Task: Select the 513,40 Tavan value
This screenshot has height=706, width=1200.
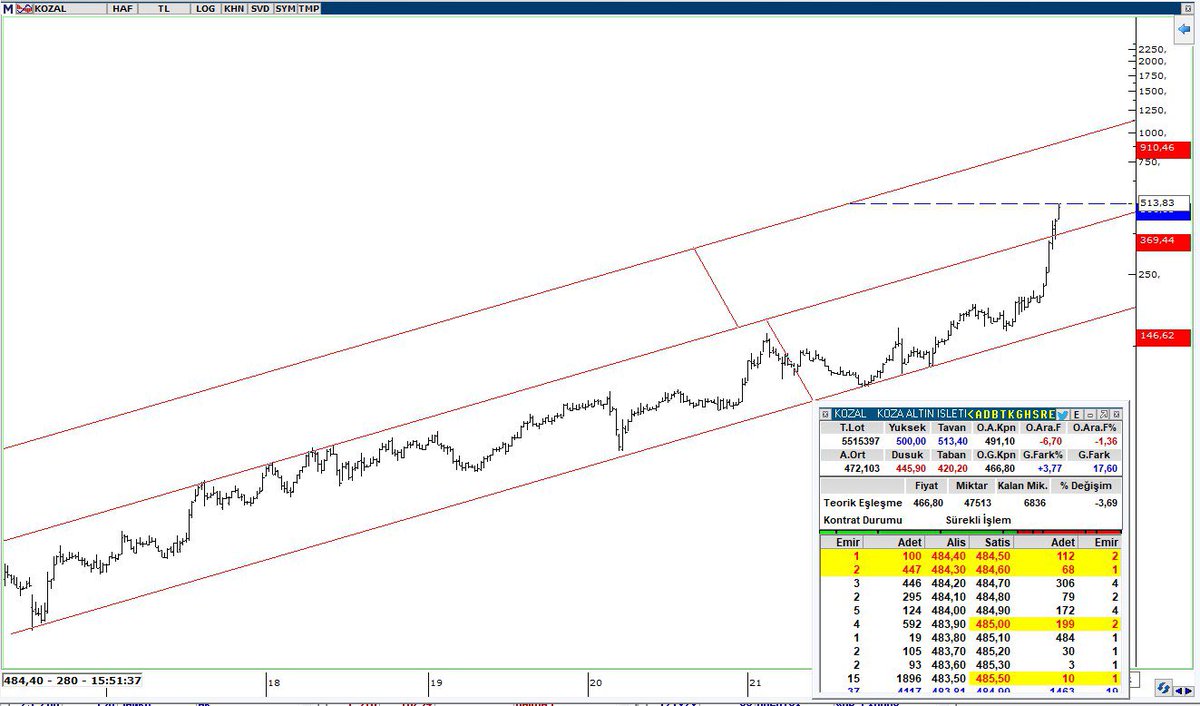Action: click(x=953, y=441)
